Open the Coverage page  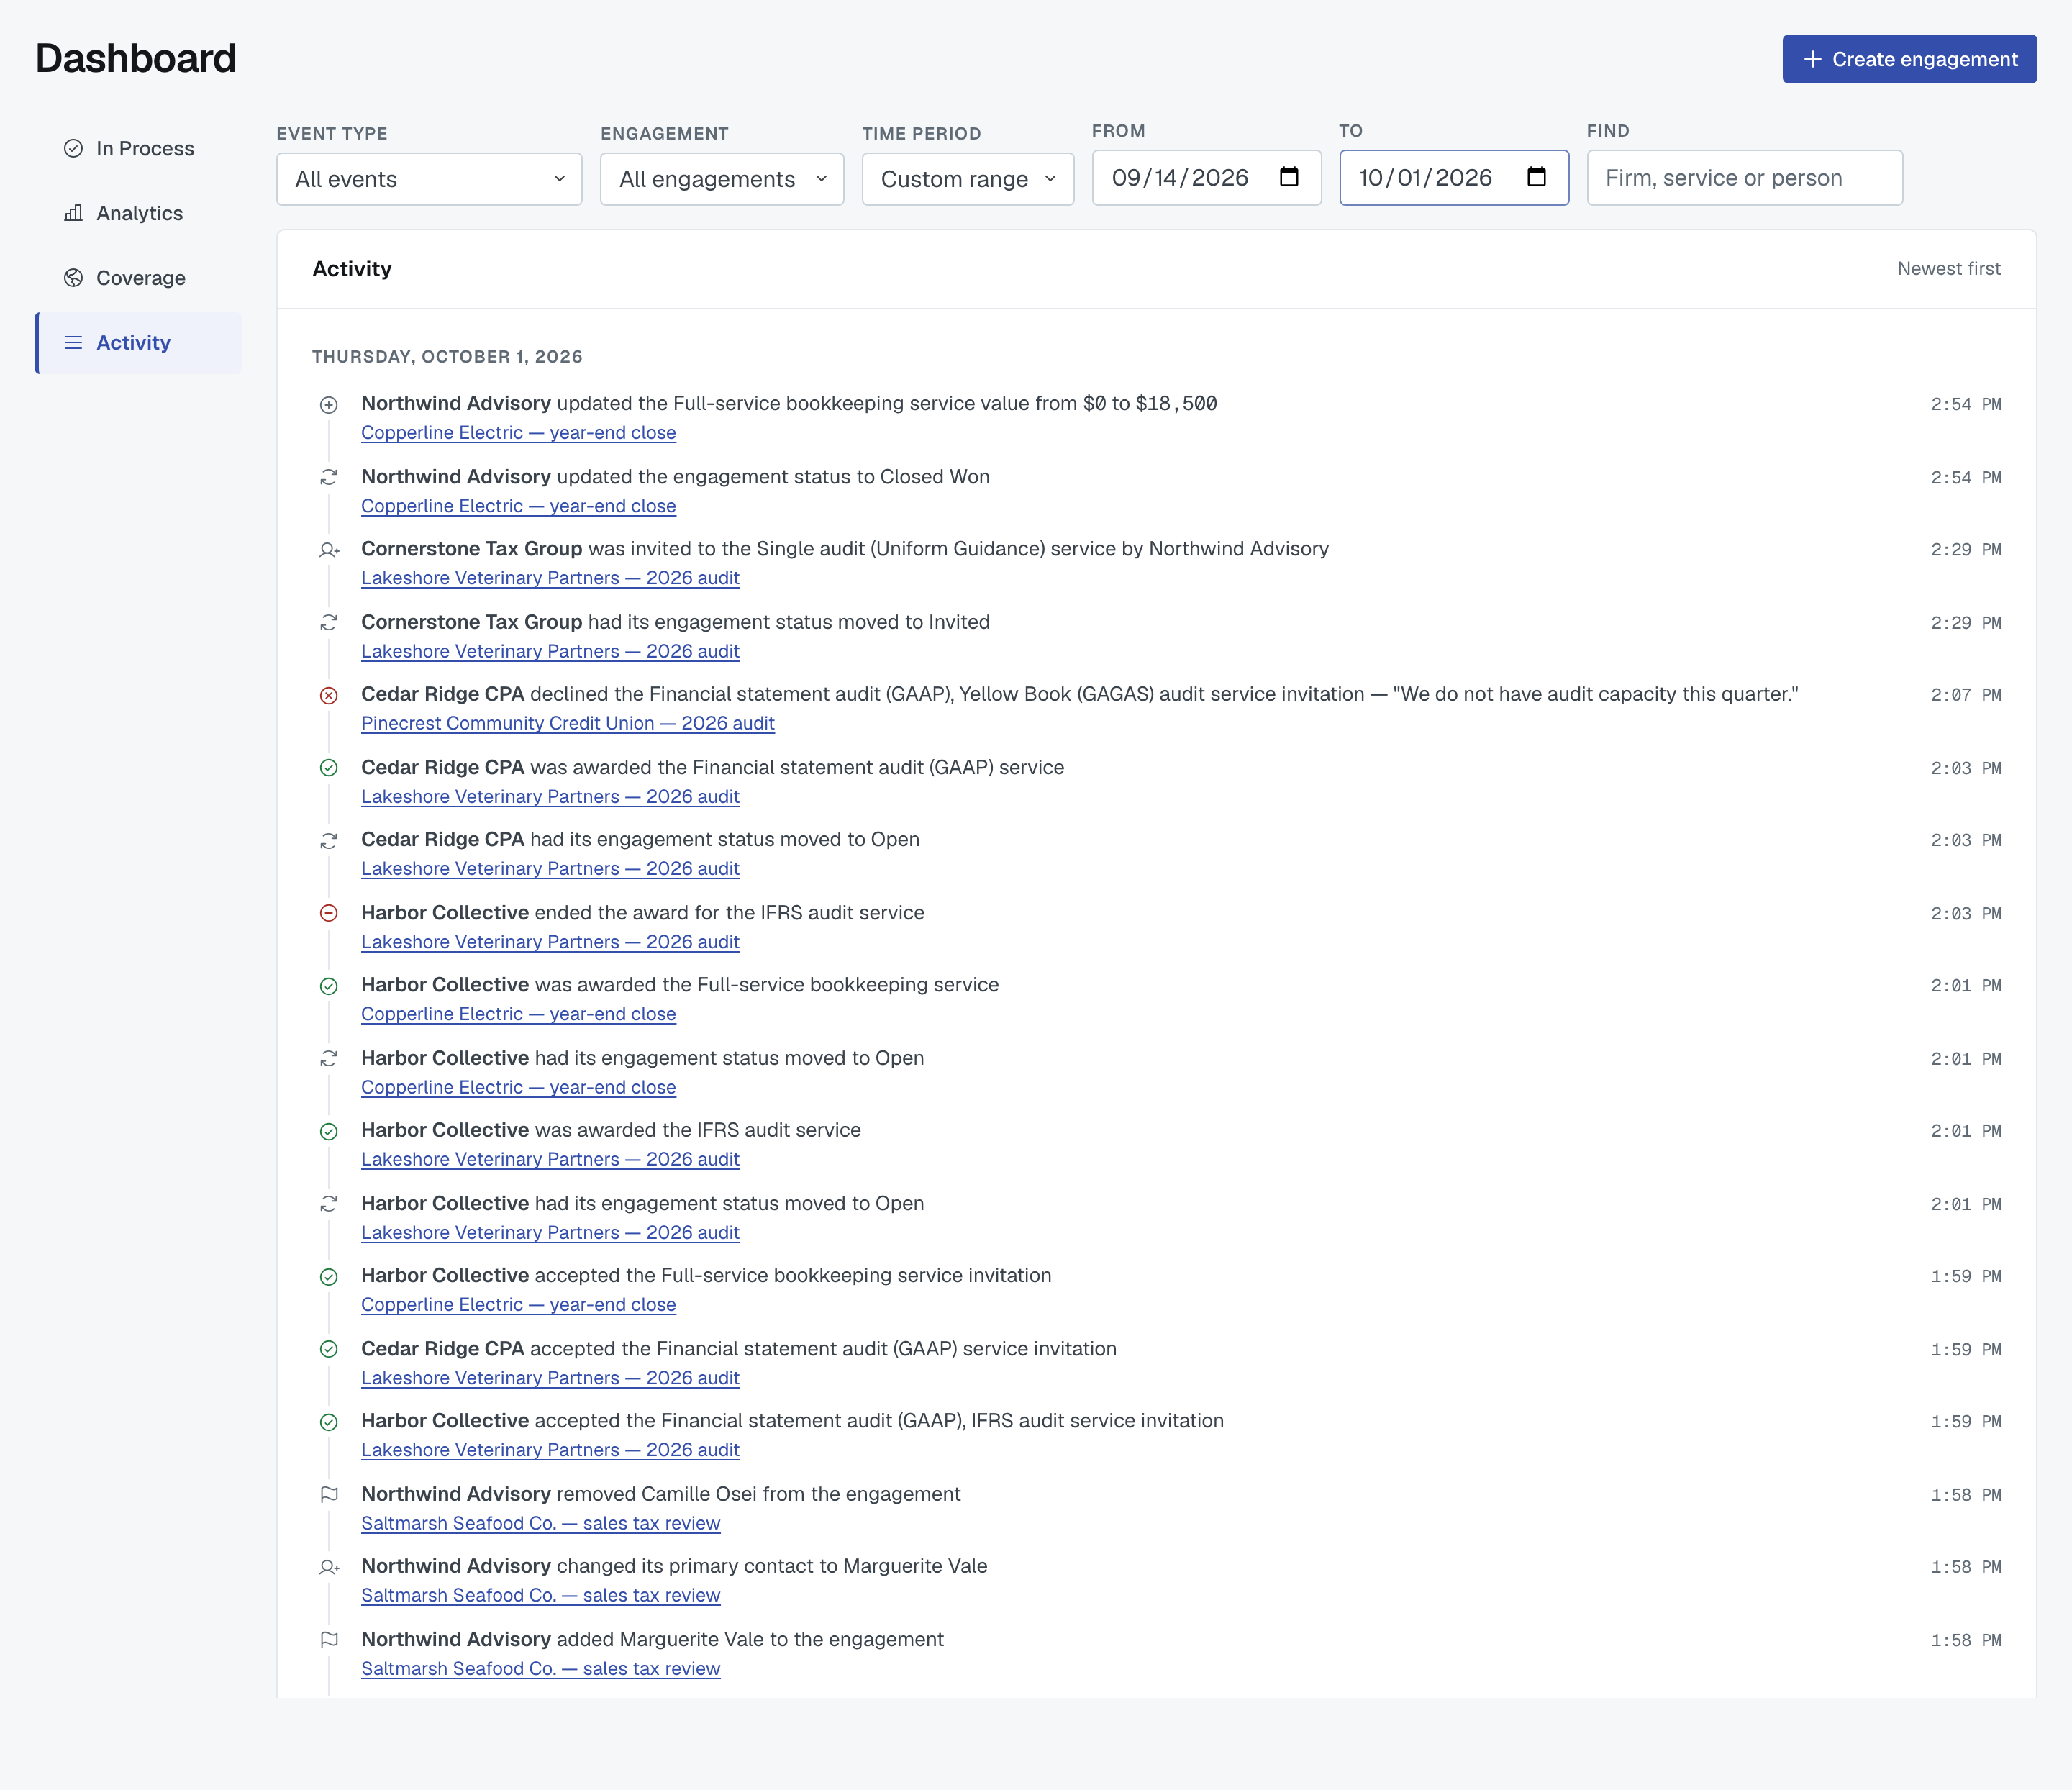(138, 278)
